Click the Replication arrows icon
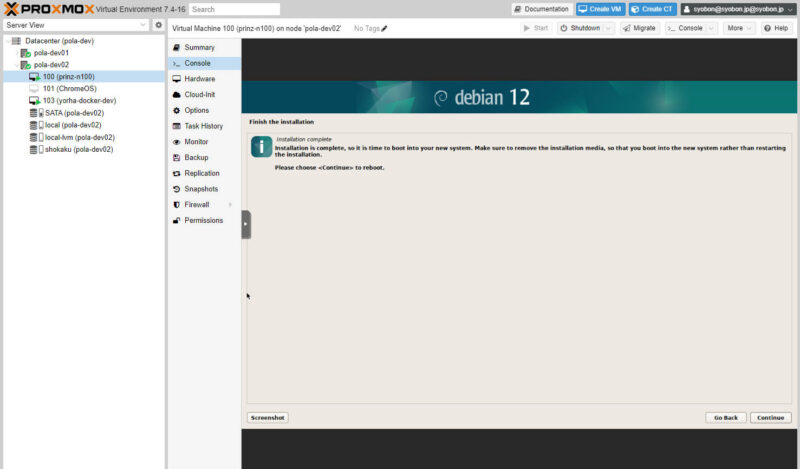 point(177,174)
